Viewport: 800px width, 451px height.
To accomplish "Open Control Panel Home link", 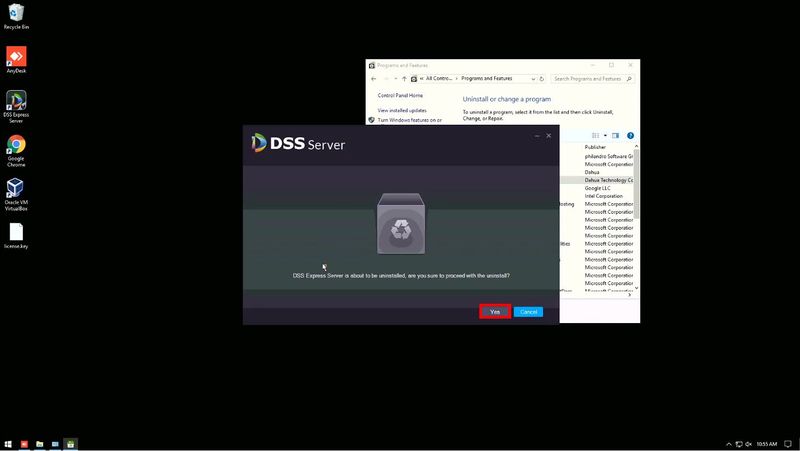I will tap(400, 95).
